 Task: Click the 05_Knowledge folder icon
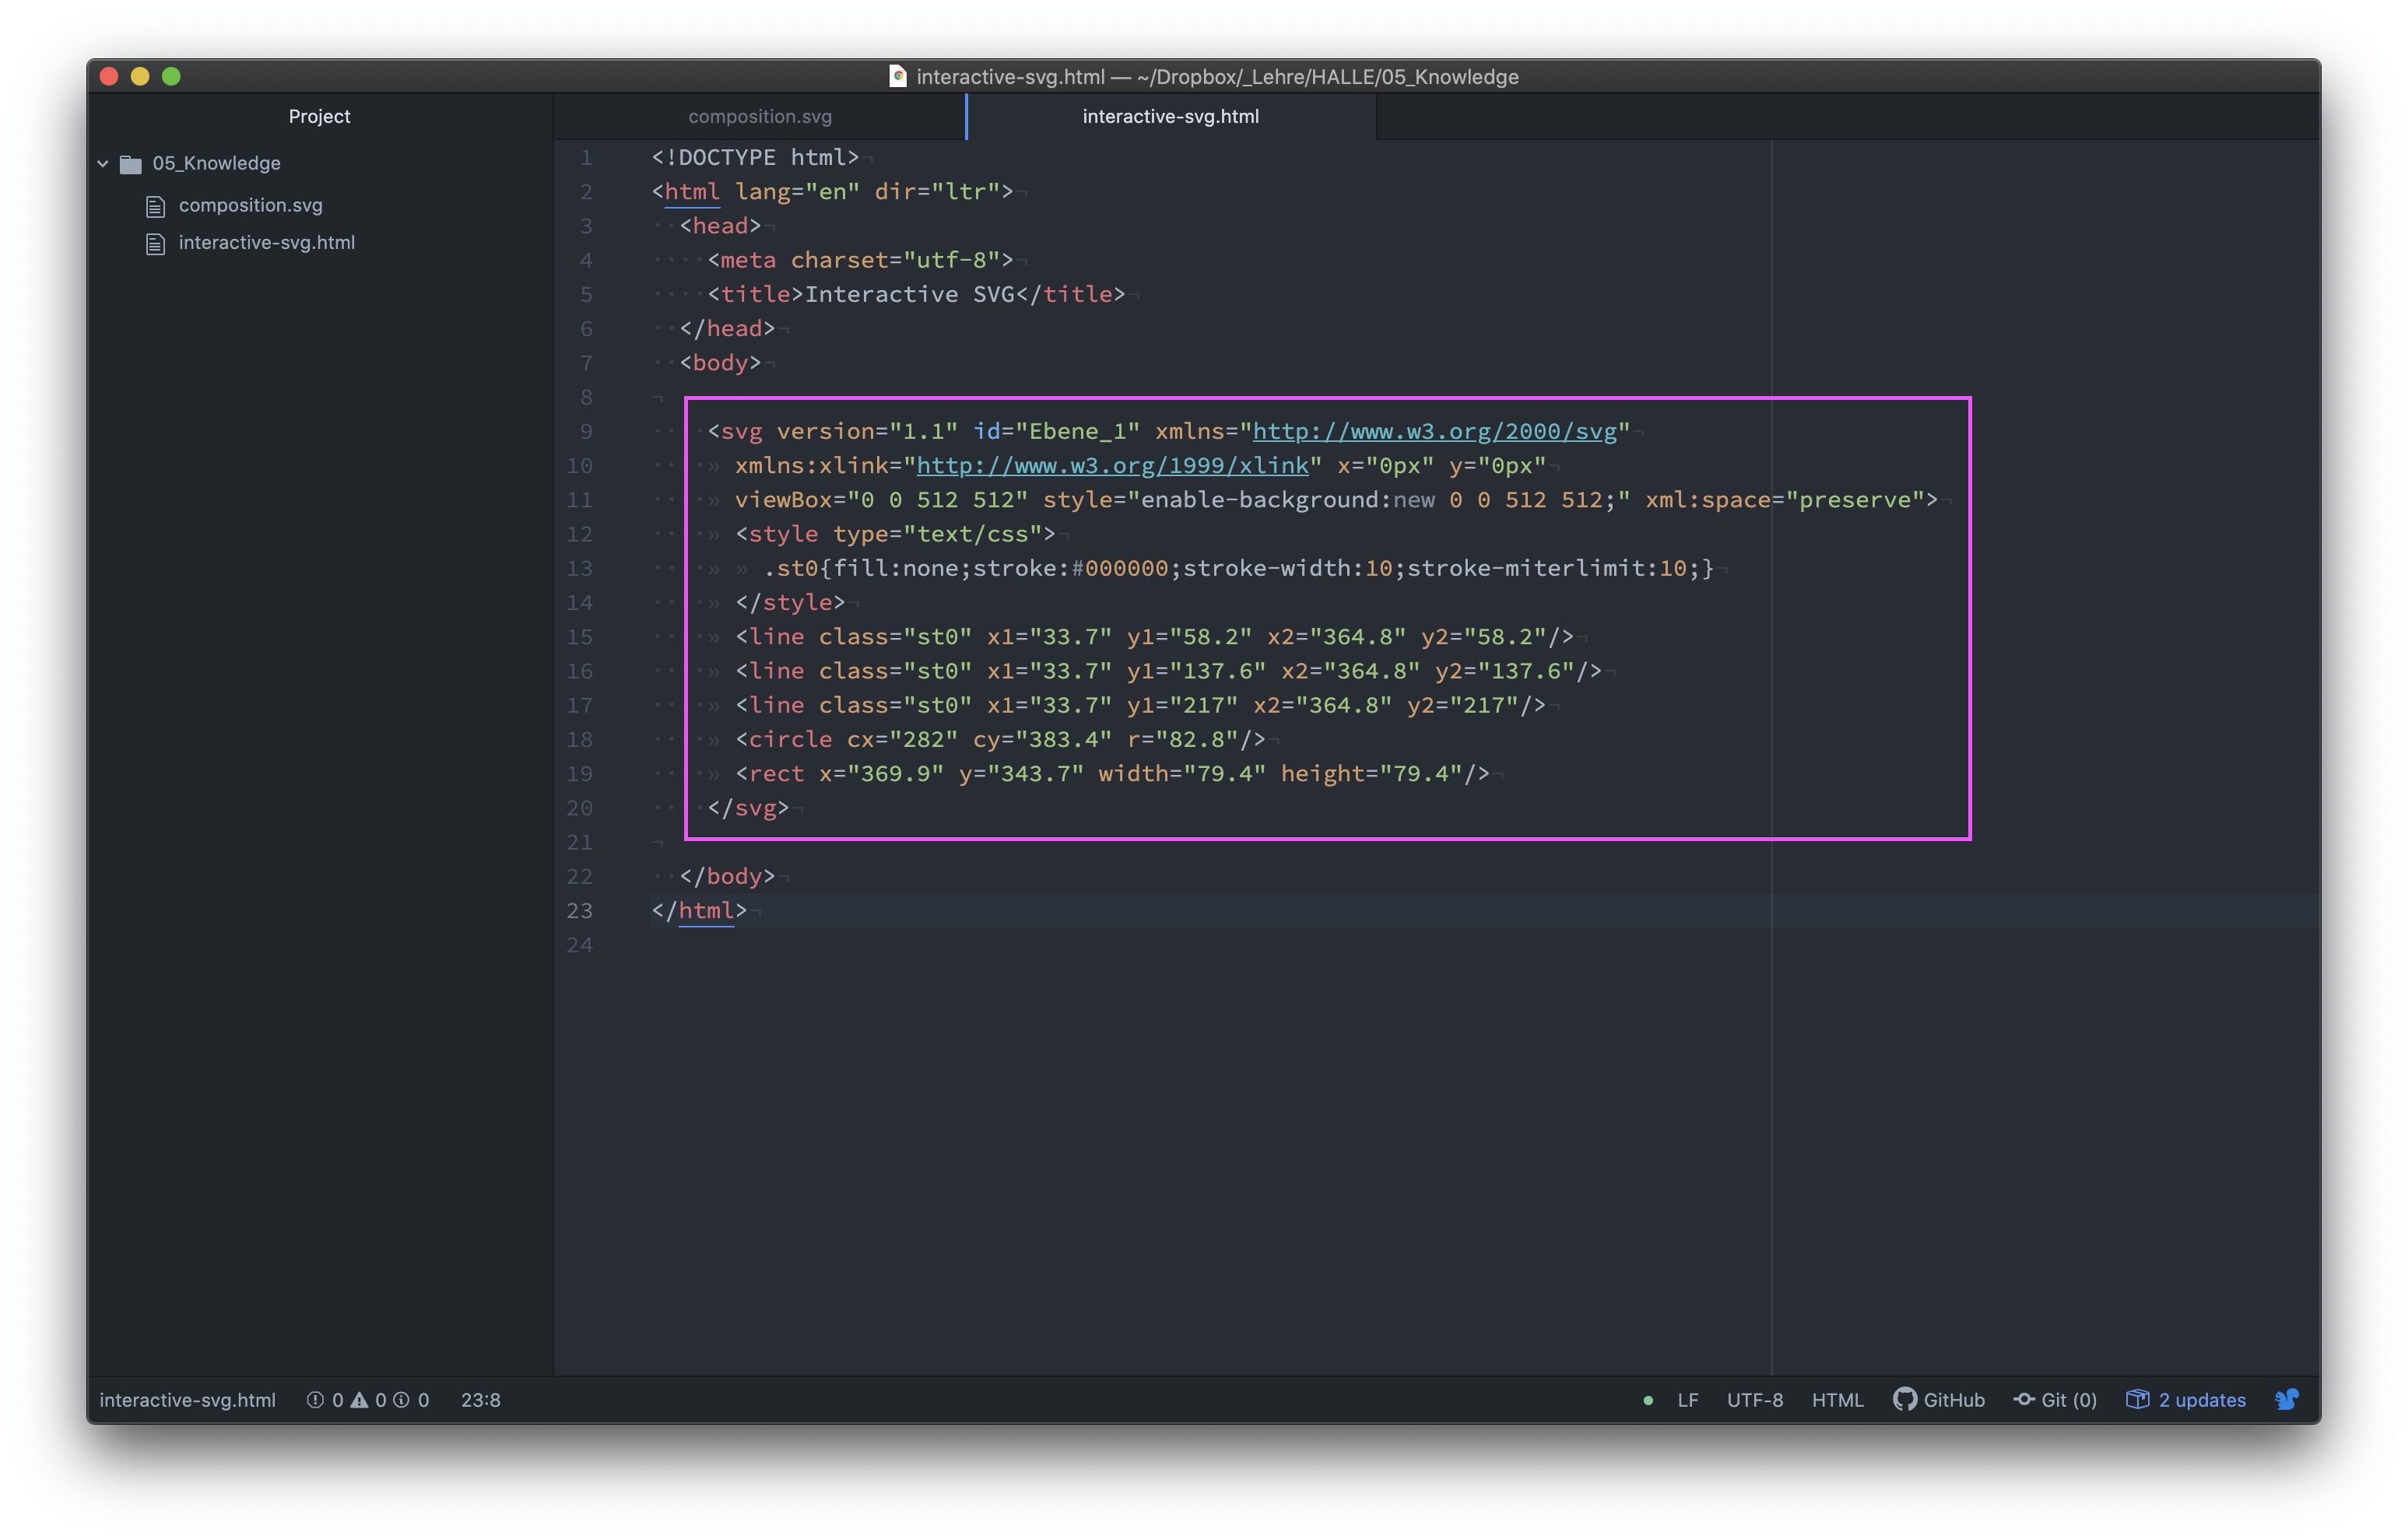tap(131, 164)
